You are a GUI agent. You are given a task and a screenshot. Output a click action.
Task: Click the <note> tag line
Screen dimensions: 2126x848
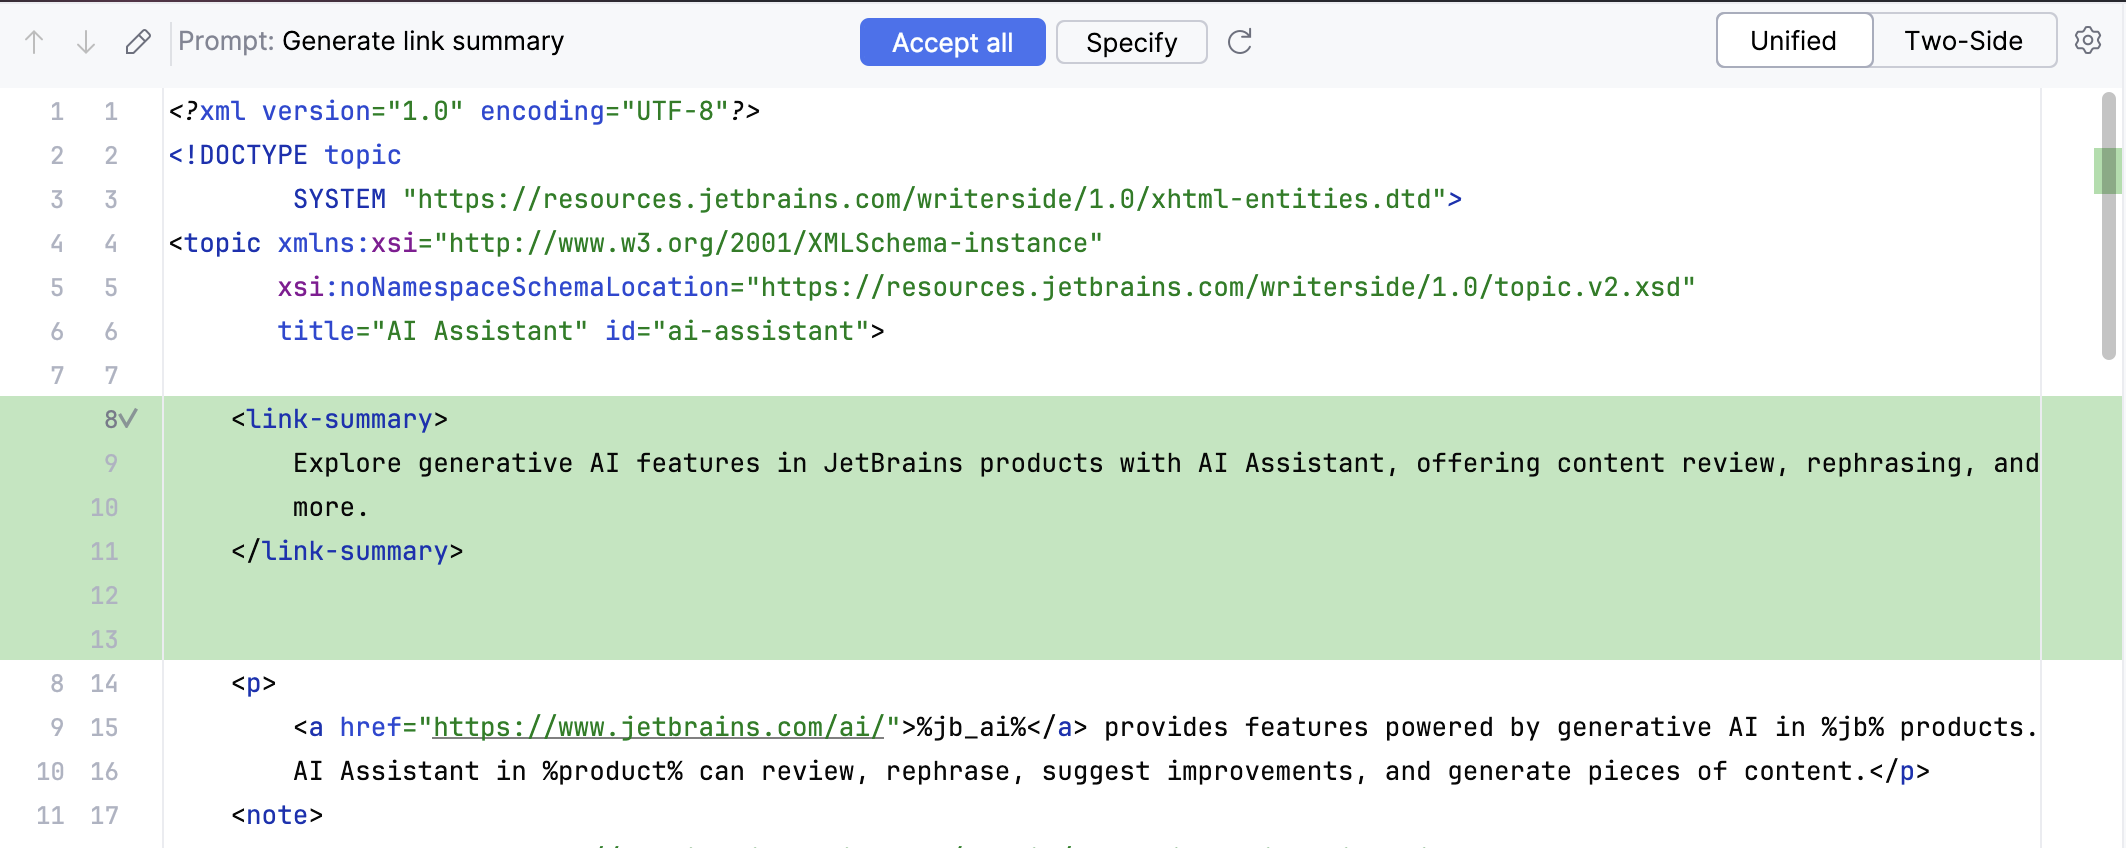pos(277,815)
